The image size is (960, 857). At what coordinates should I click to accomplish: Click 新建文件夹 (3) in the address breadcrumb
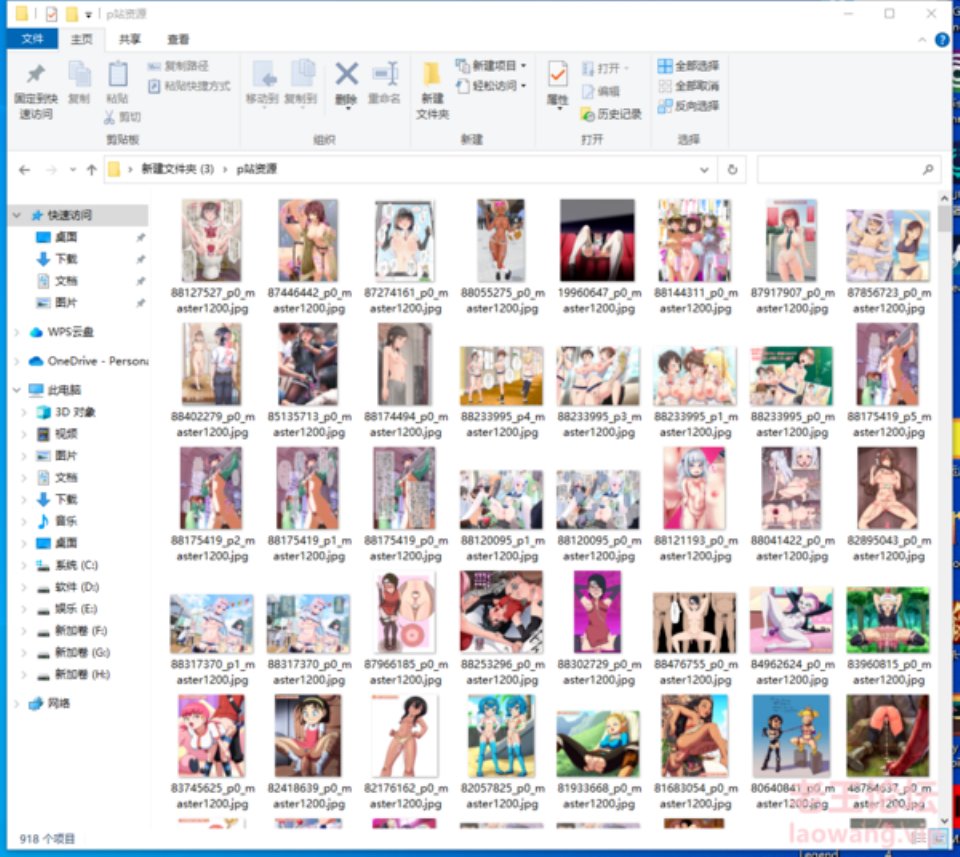click(x=178, y=169)
